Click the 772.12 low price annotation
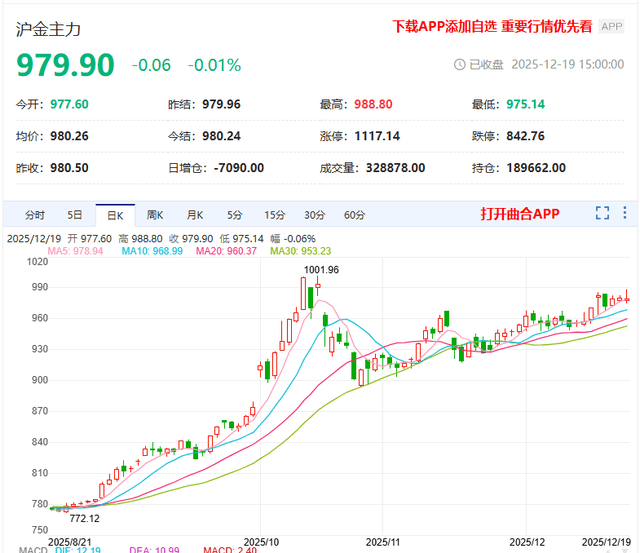 (x=84, y=518)
